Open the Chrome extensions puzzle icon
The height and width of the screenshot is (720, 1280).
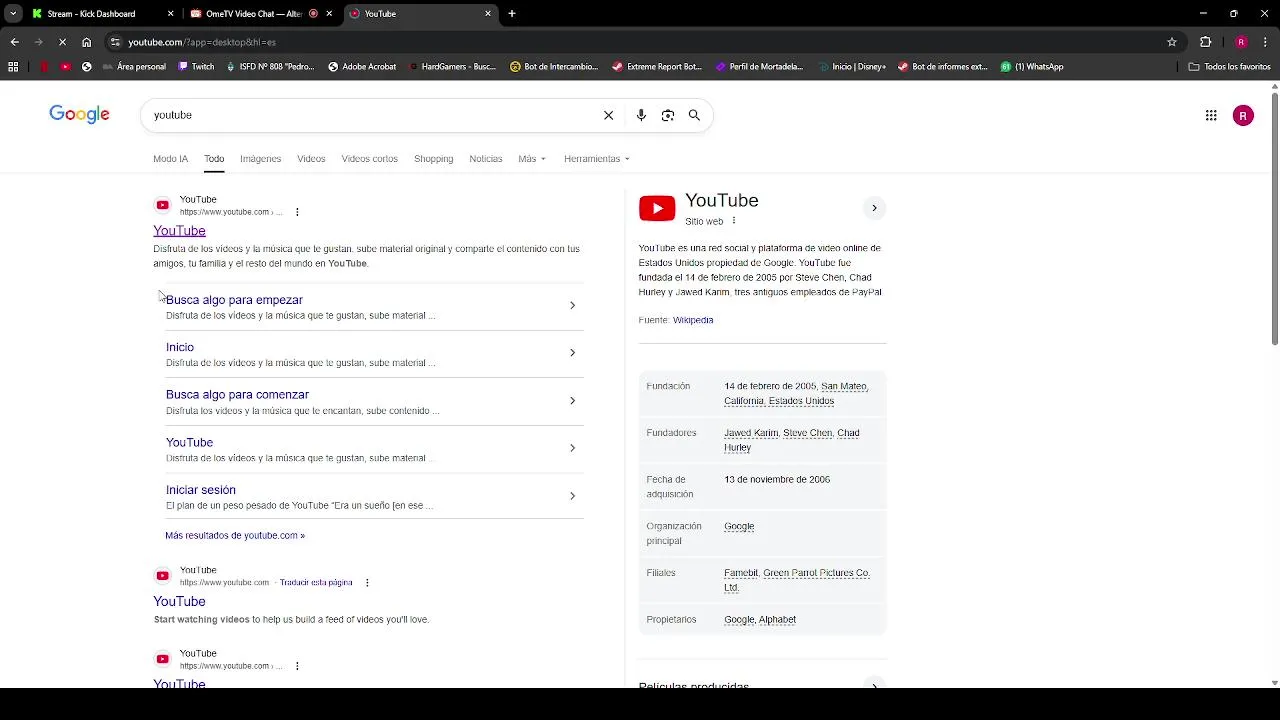pyautogui.click(x=1205, y=42)
